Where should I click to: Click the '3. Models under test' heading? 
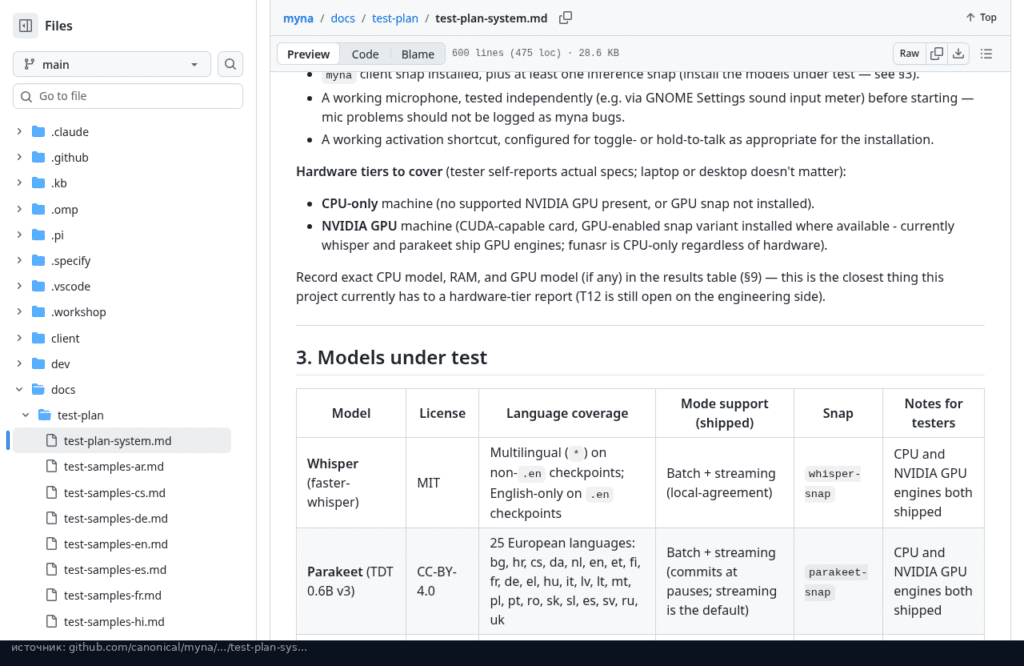[391, 357]
